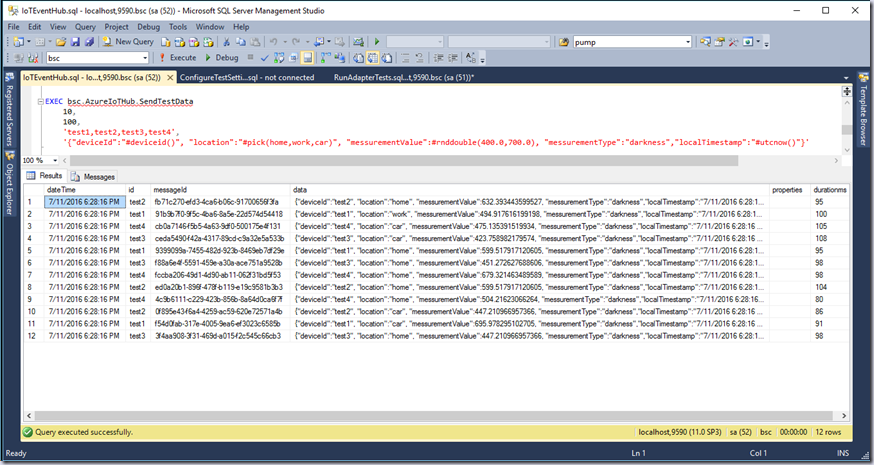Toggle Include Actual Execution Plan icon
The image size is (874, 465).
coord(326,57)
